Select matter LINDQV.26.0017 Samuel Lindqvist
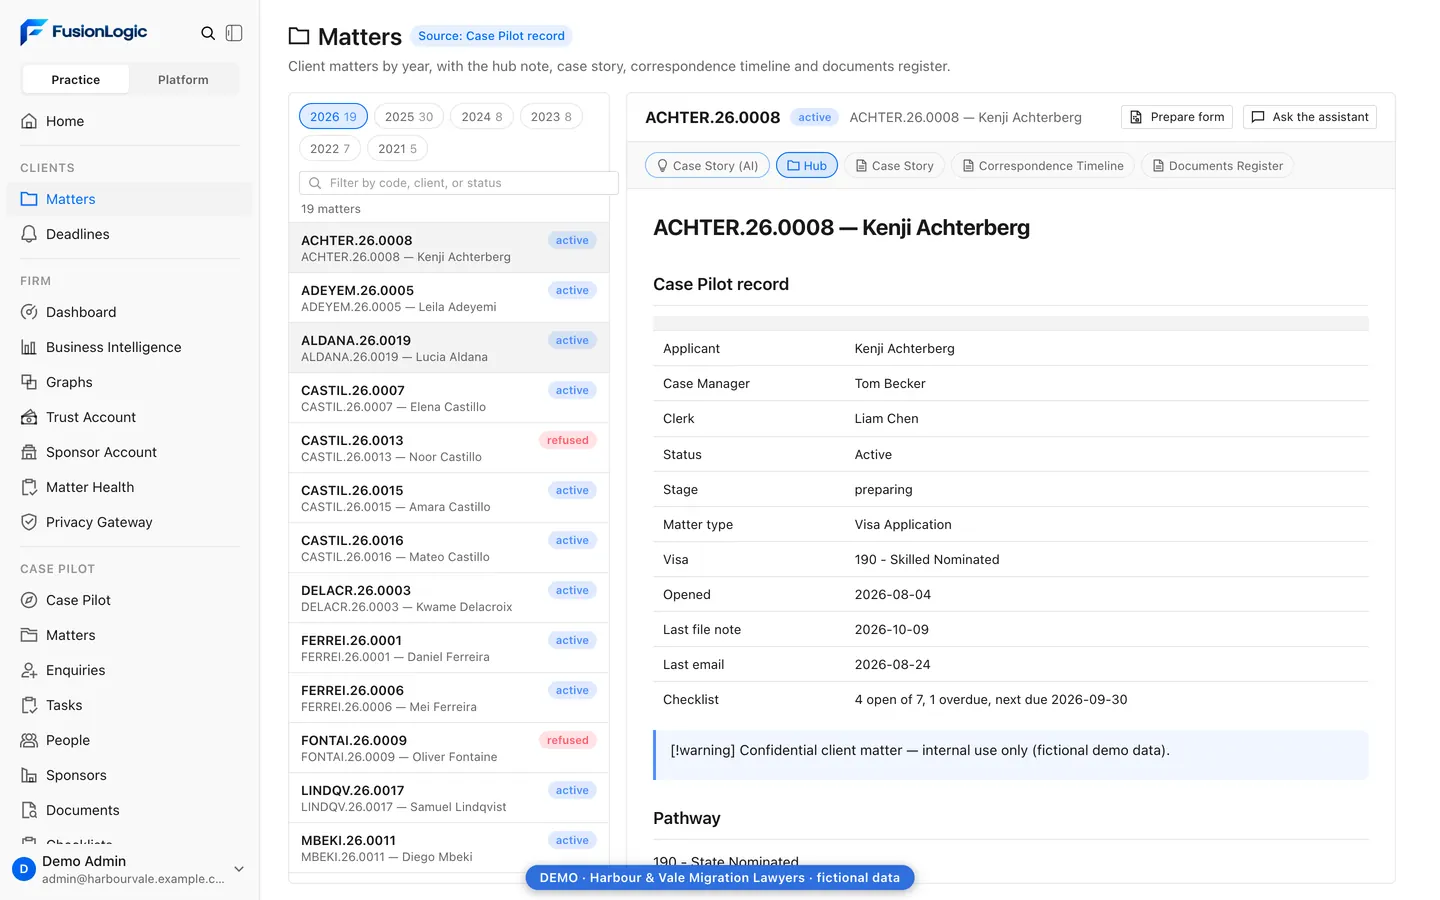 click(449, 798)
